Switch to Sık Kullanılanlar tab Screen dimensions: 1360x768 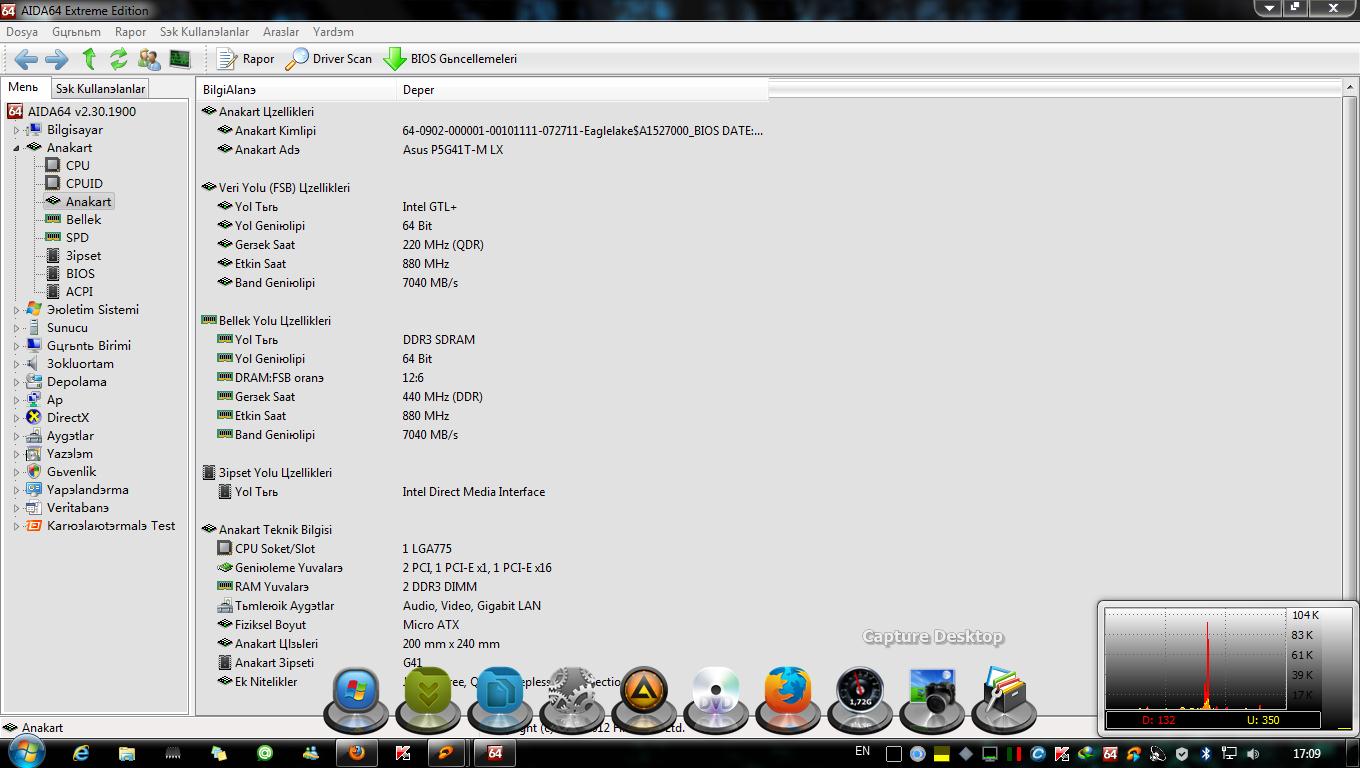coord(100,89)
